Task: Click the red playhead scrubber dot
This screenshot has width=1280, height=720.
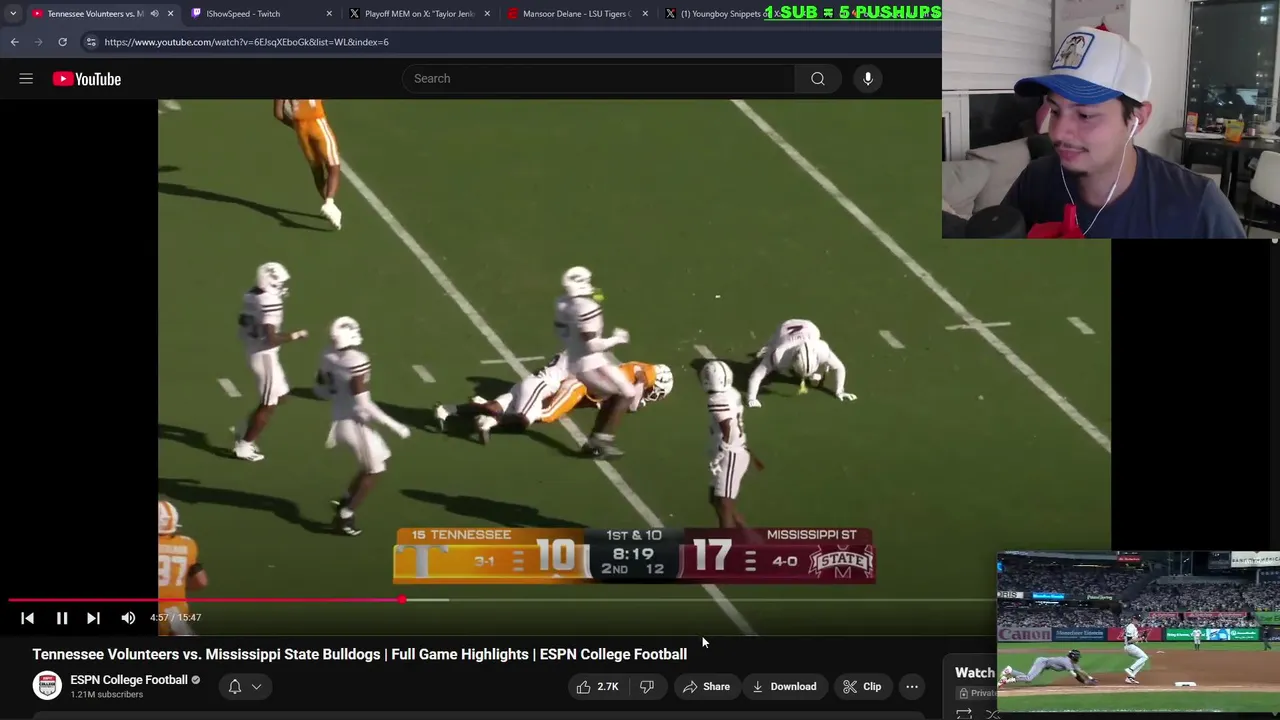Action: 402,600
